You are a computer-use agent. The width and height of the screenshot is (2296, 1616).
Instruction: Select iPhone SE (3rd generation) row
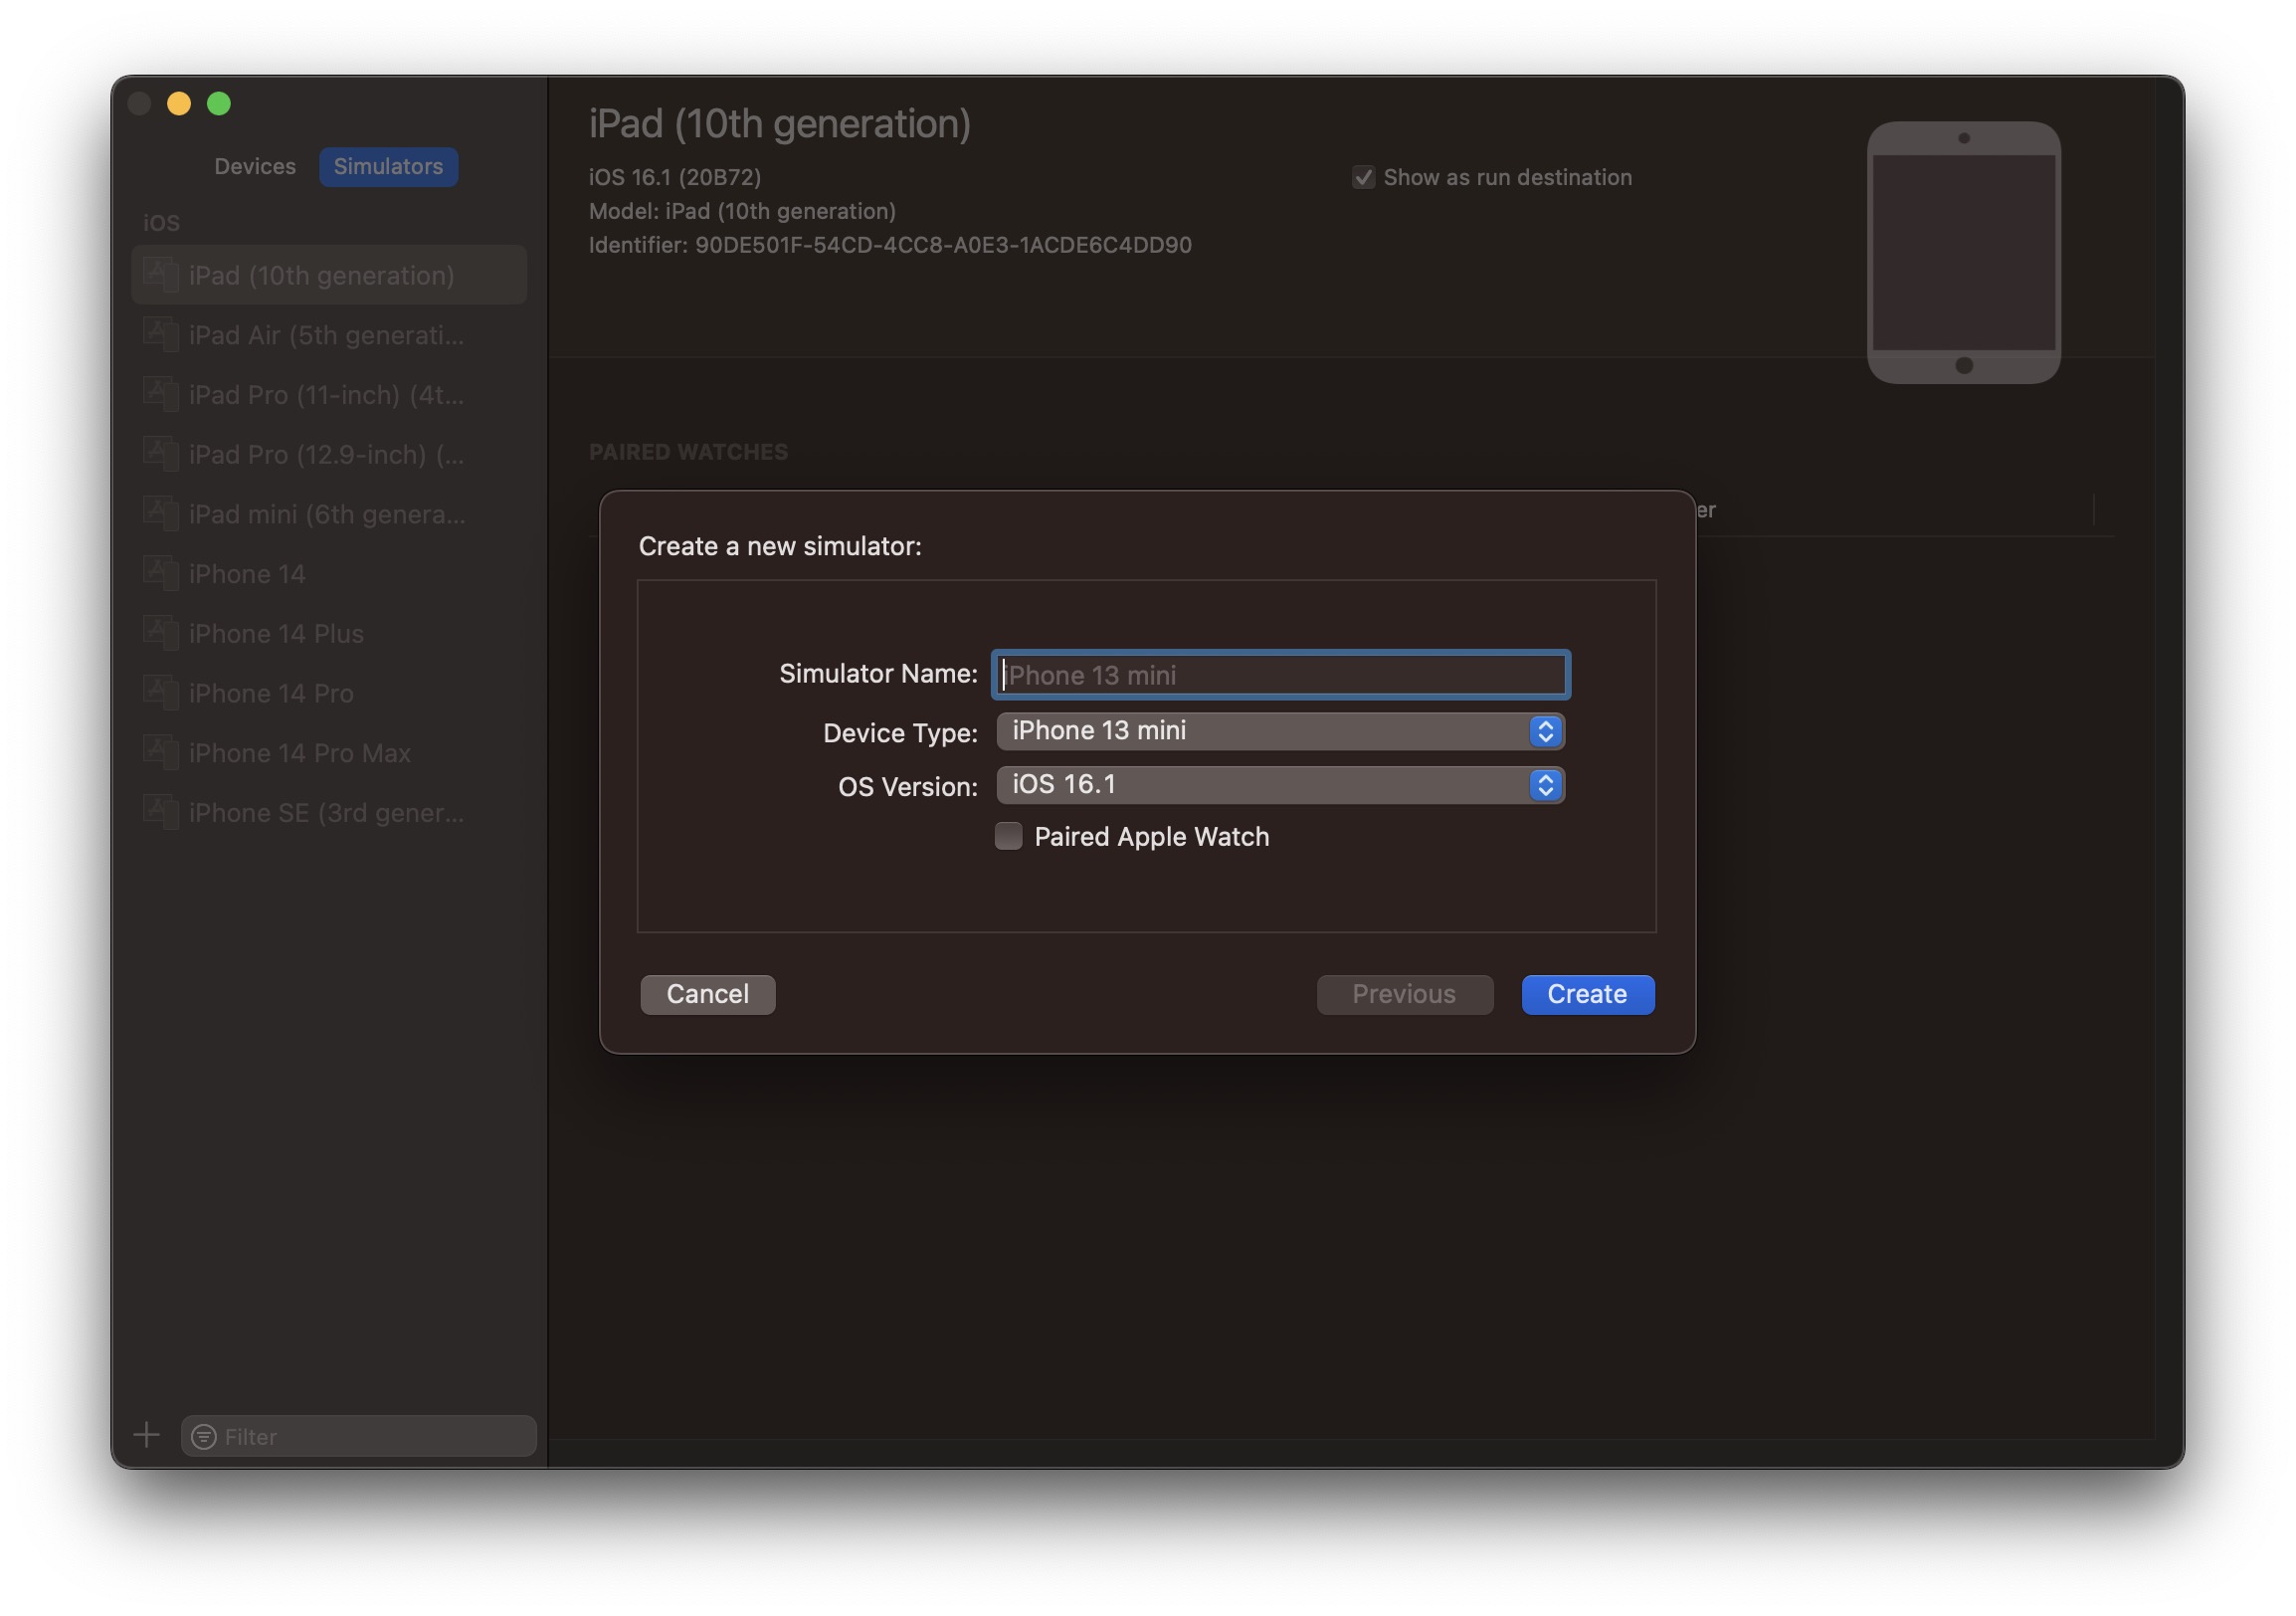(329, 813)
